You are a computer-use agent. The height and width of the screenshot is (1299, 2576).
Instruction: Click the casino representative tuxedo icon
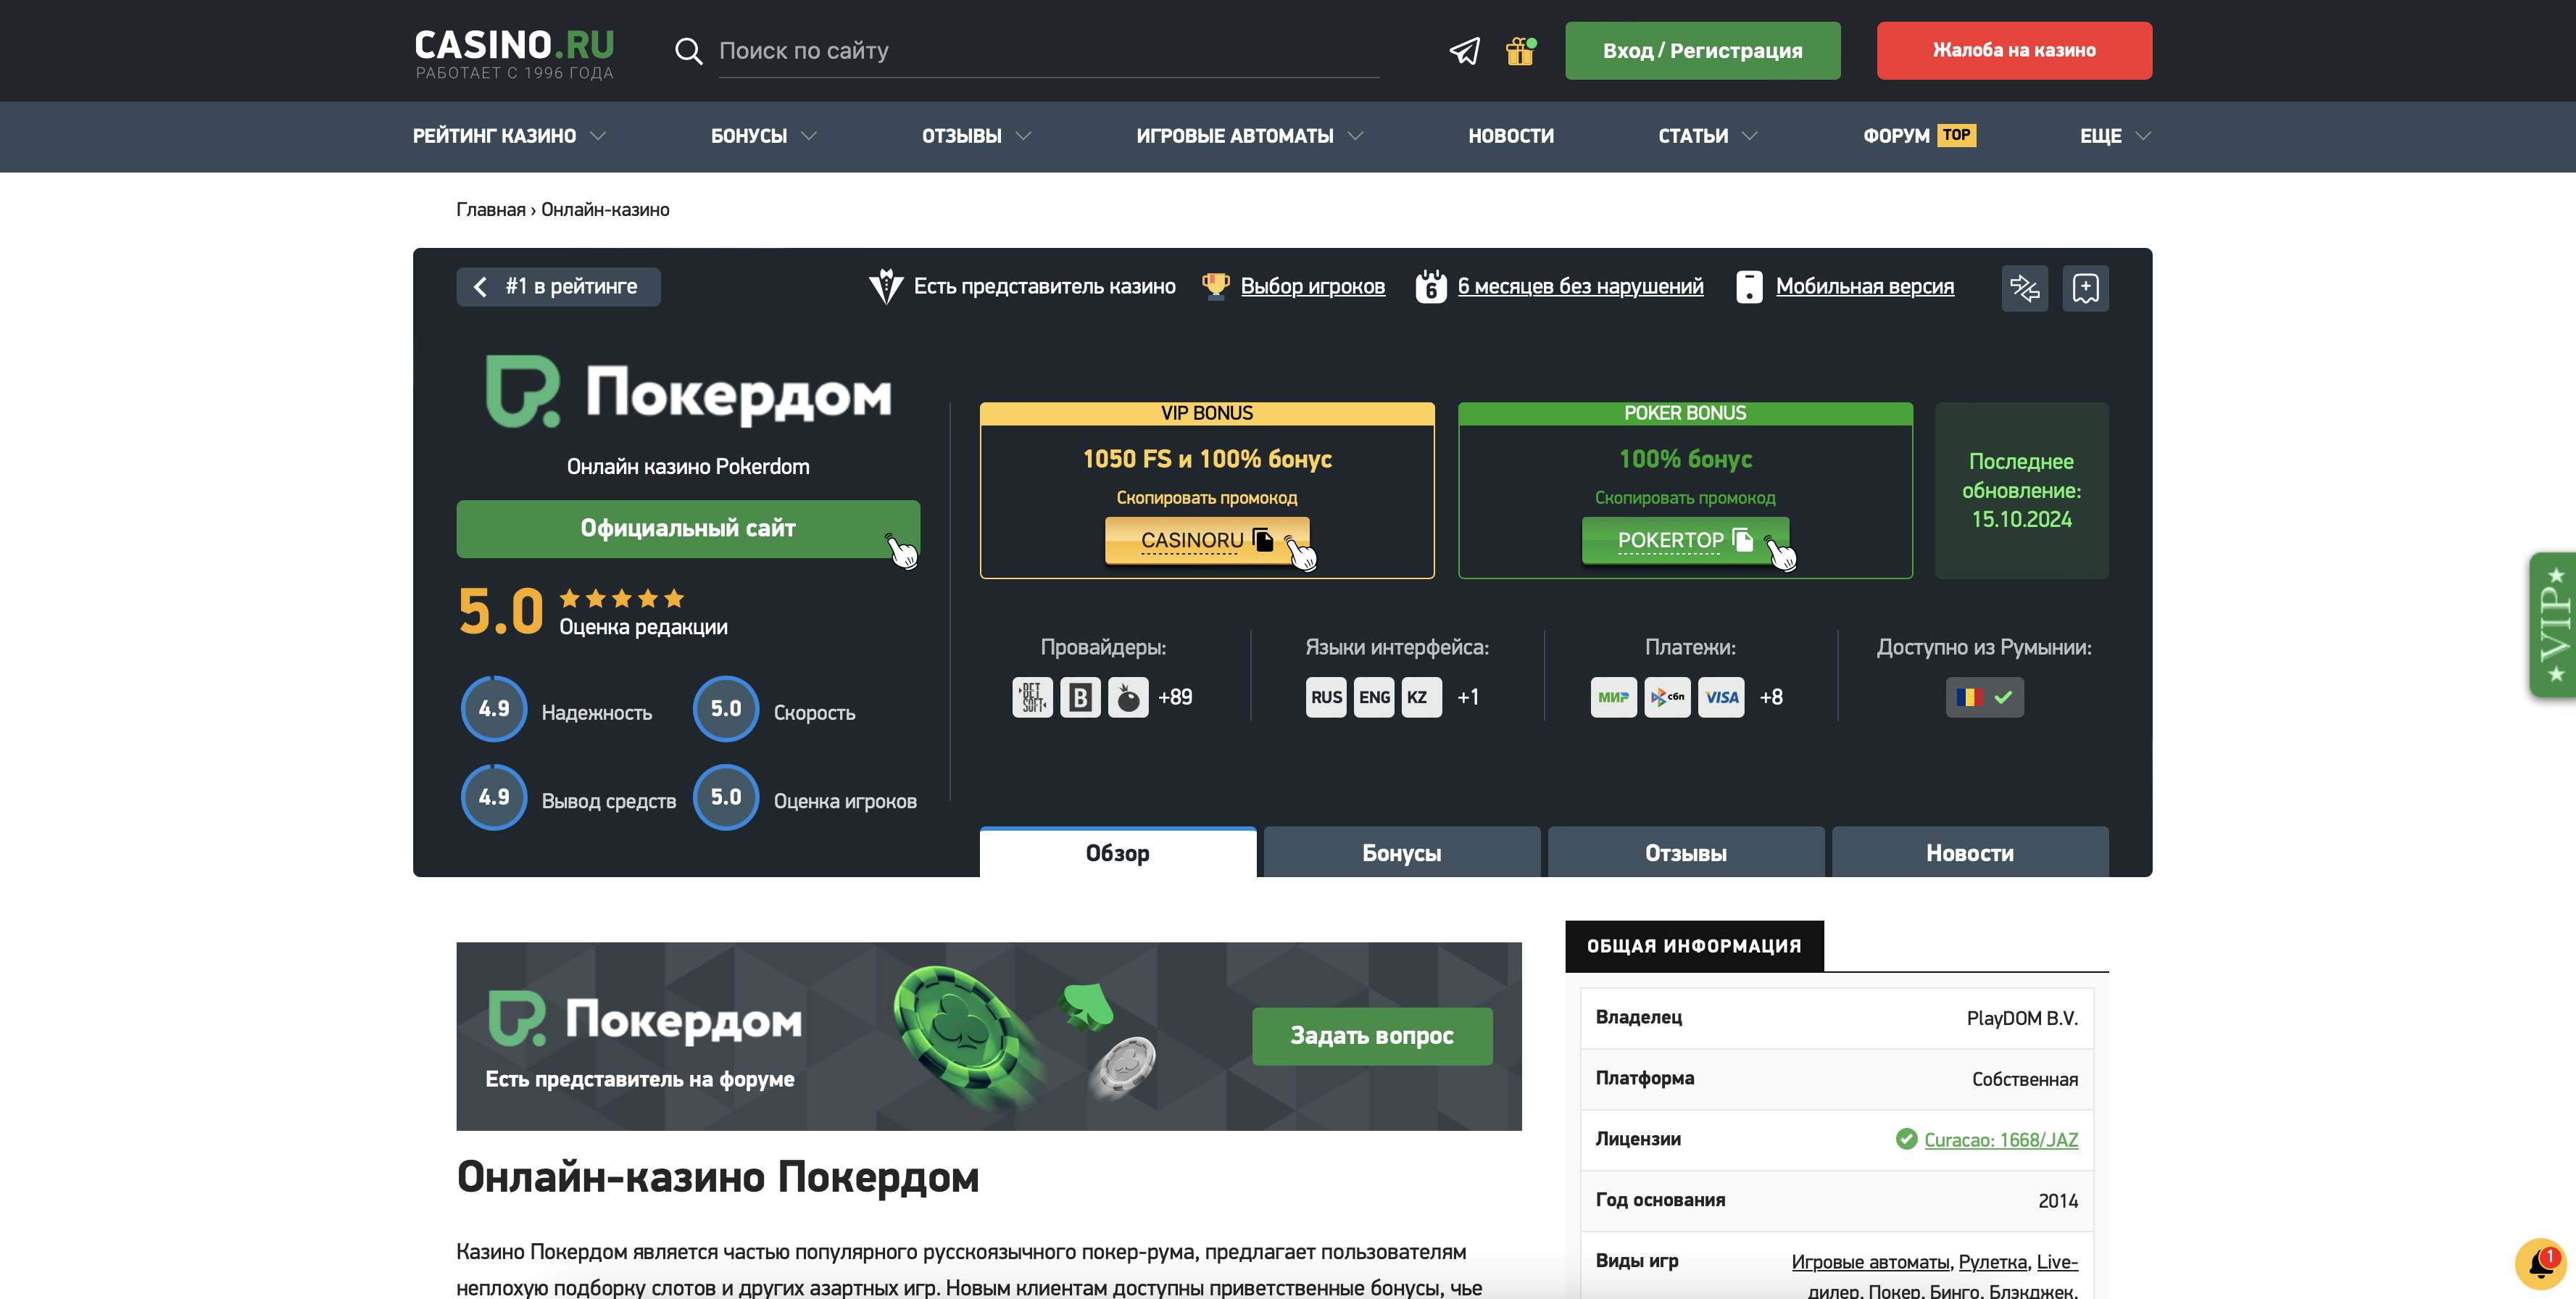885,287
